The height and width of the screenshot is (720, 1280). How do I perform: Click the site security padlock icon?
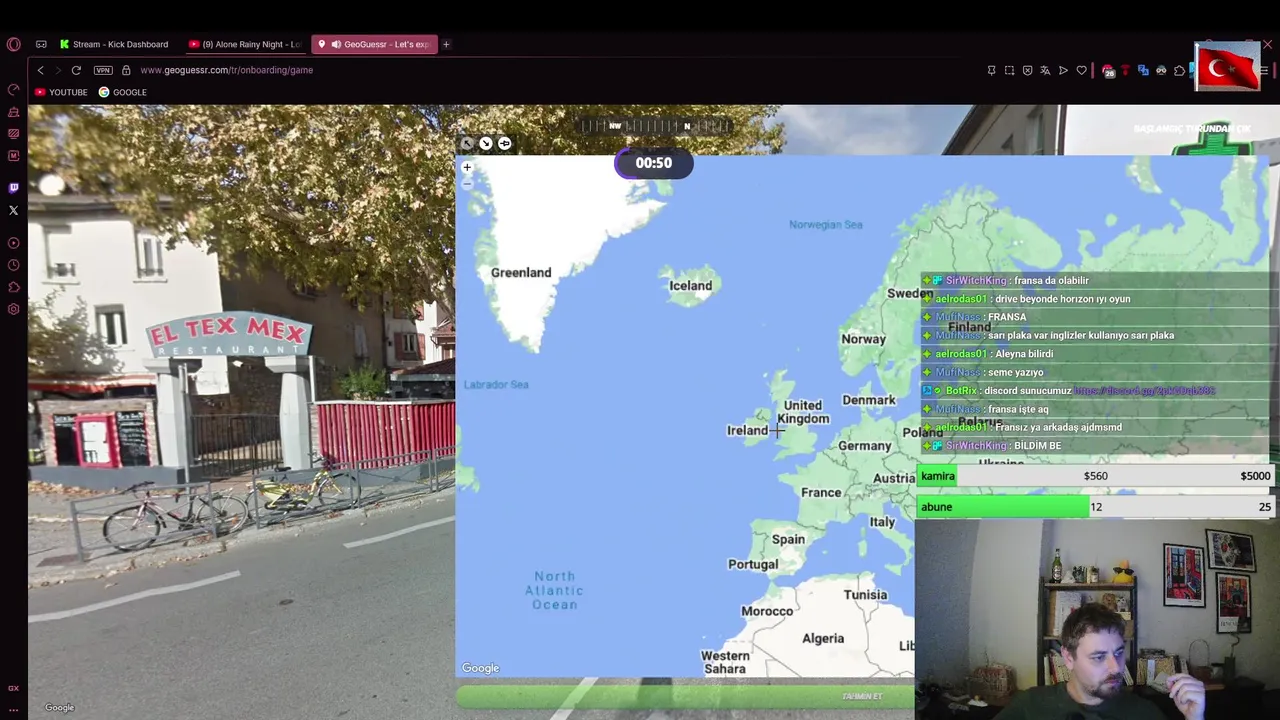[126, 70]
